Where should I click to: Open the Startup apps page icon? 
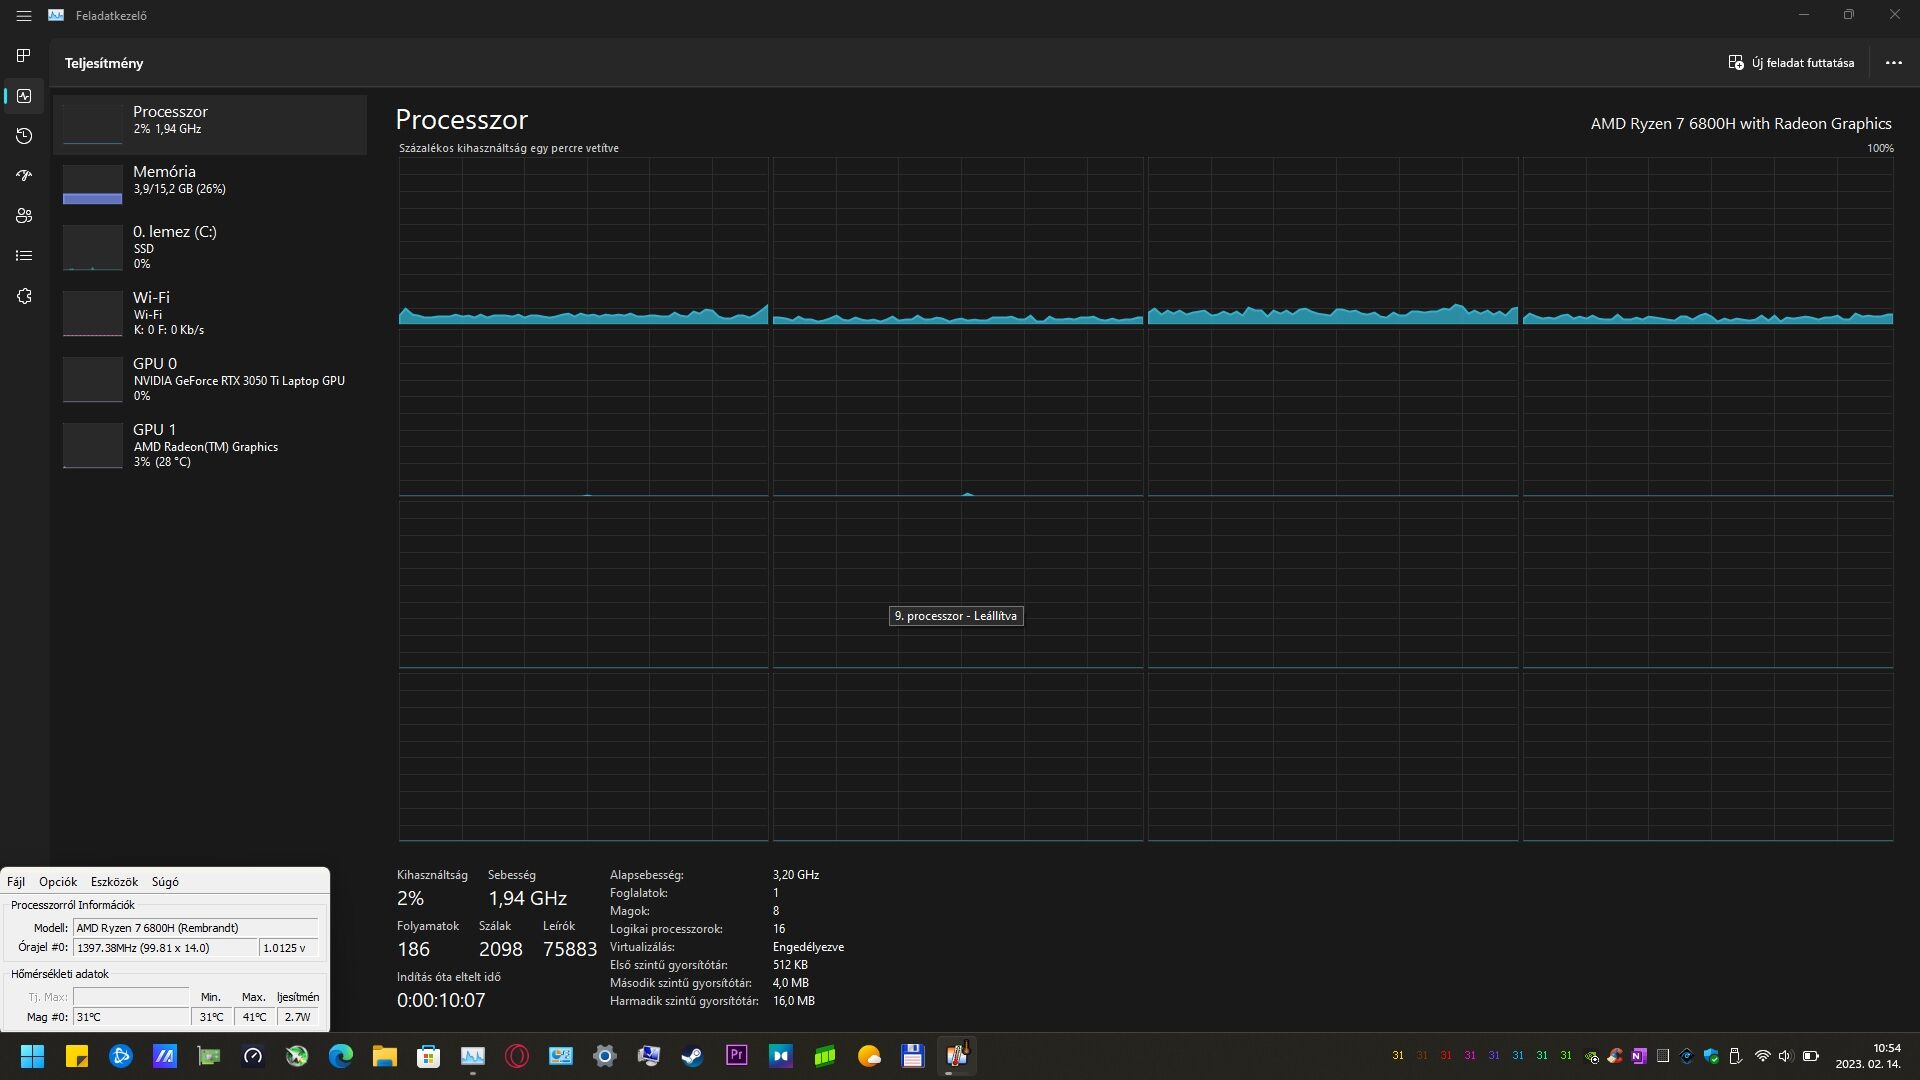pos(24,176)
